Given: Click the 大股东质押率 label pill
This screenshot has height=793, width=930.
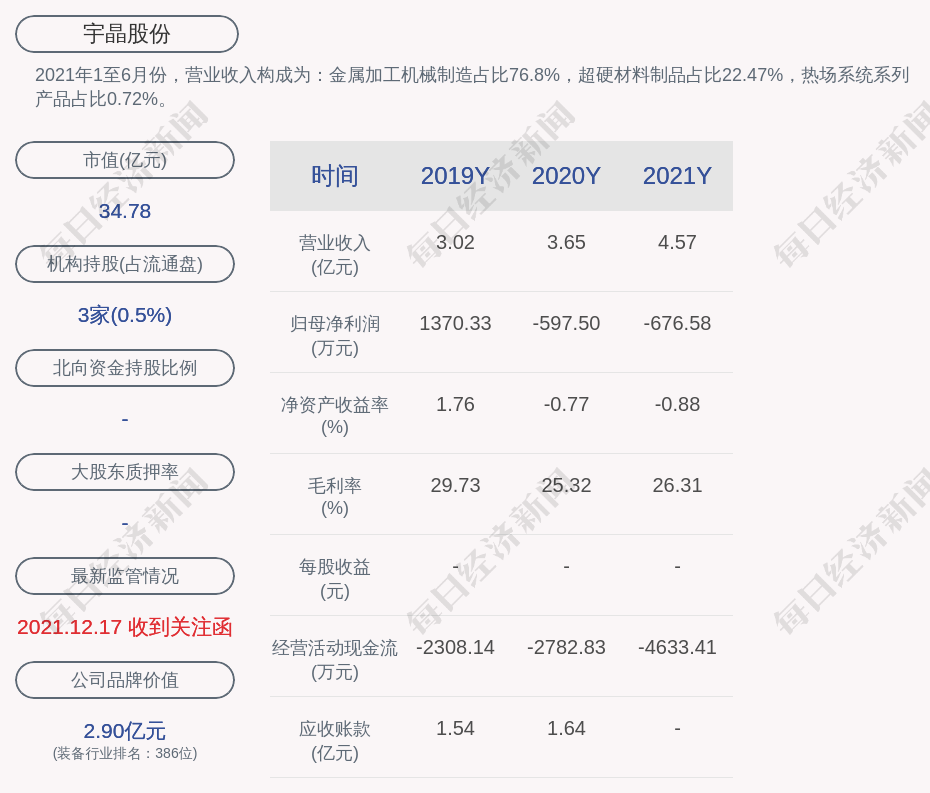Looking at the screenshot, I should point(125,472).
